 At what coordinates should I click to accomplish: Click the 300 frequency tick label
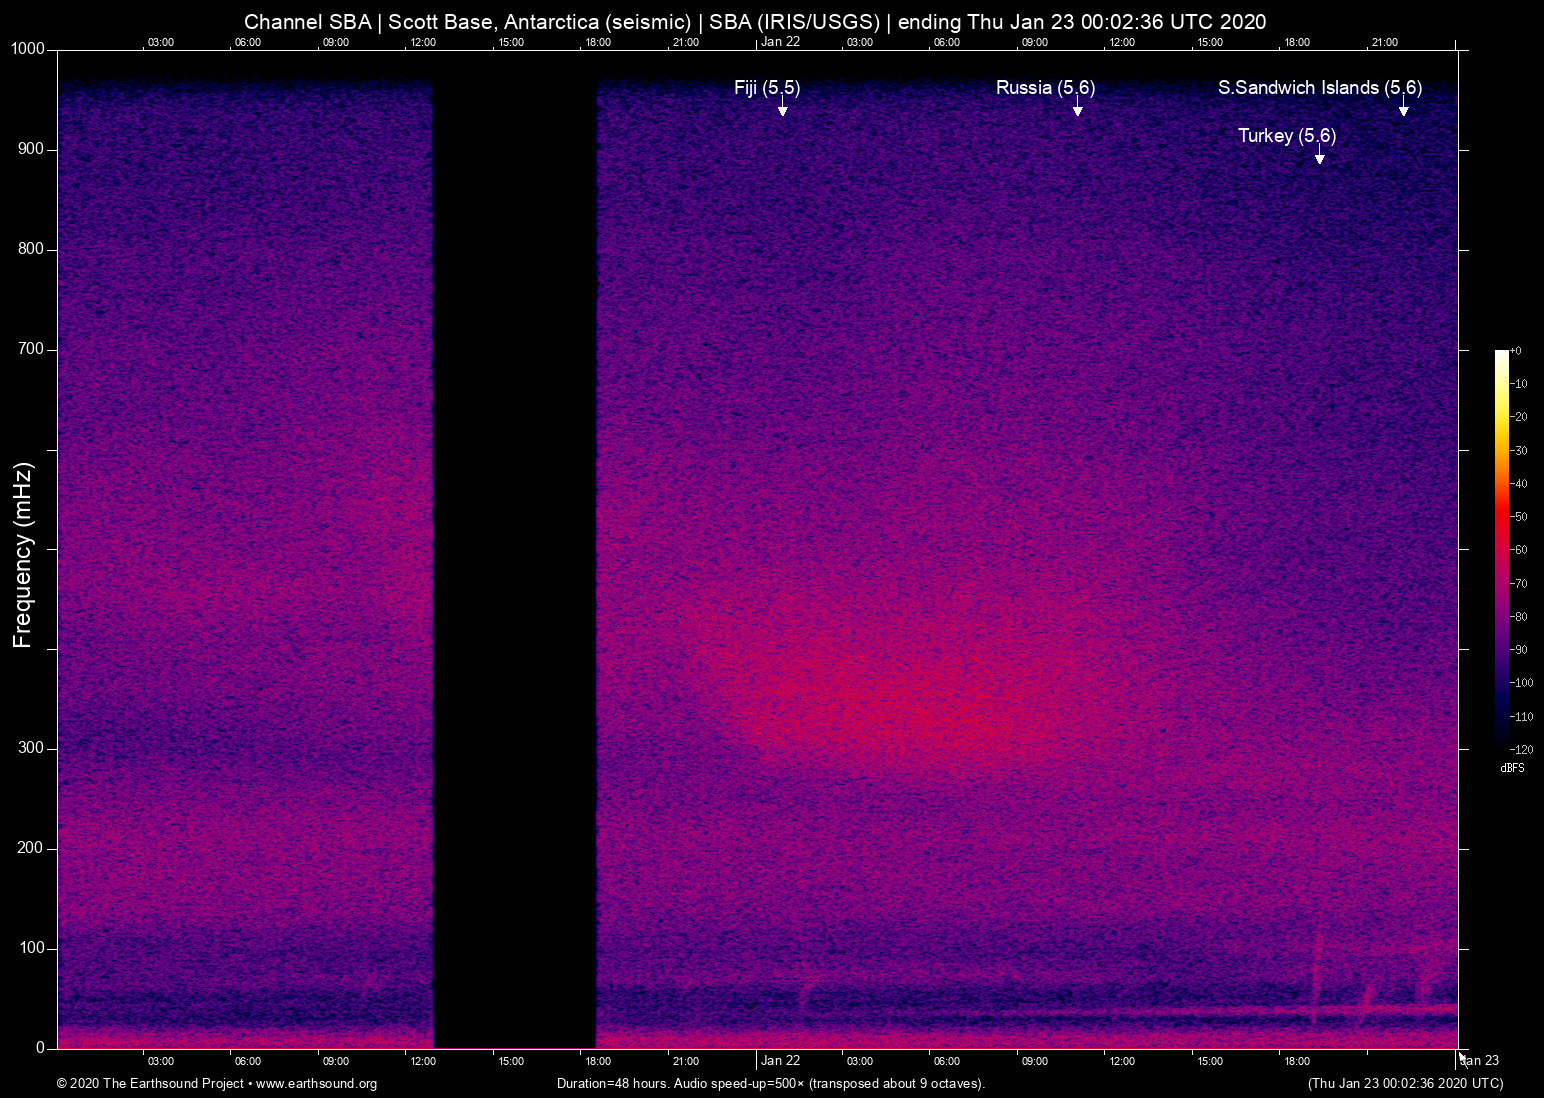[x=31, y=748]
